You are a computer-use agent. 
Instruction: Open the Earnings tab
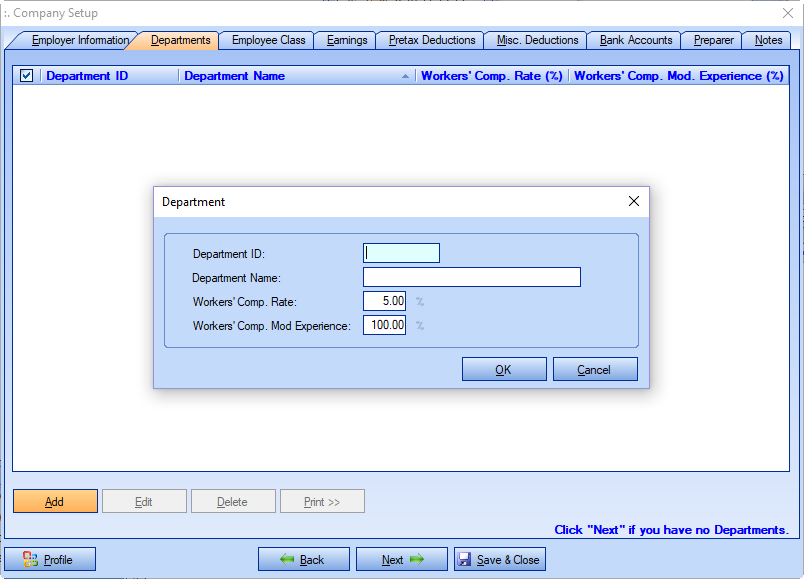pyautogui.click(x=347, y=40)
